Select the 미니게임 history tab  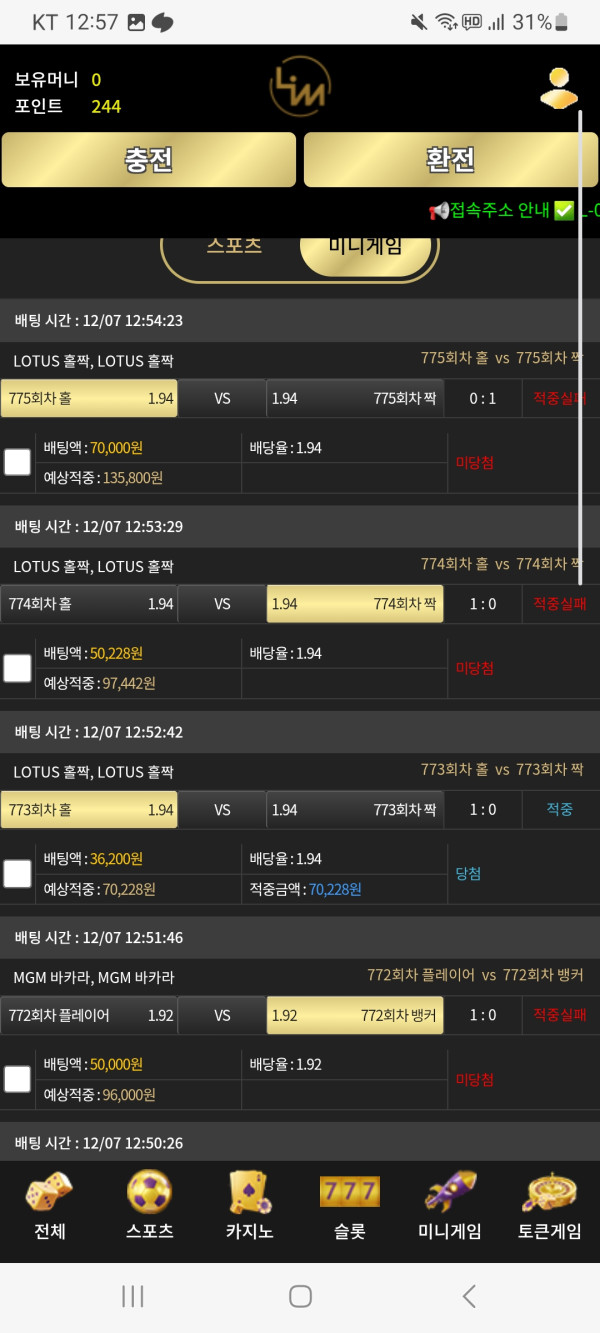click(365, 248)
